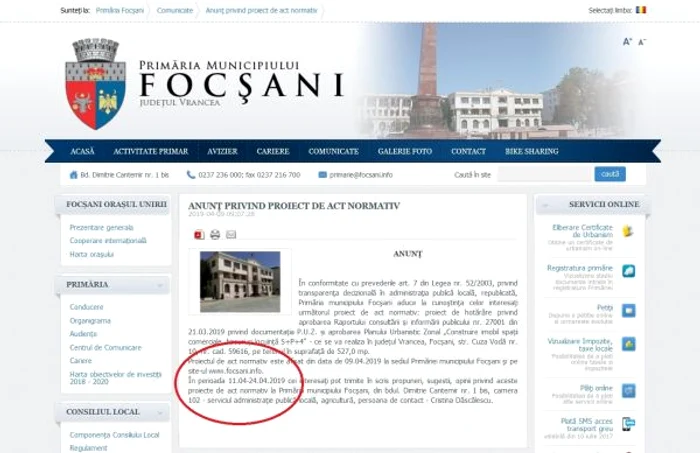The image size is (700, 453).
Task: Click the address Bd. Dimitrie Cantemir nr. 1 bis
Action: (125, 175)
